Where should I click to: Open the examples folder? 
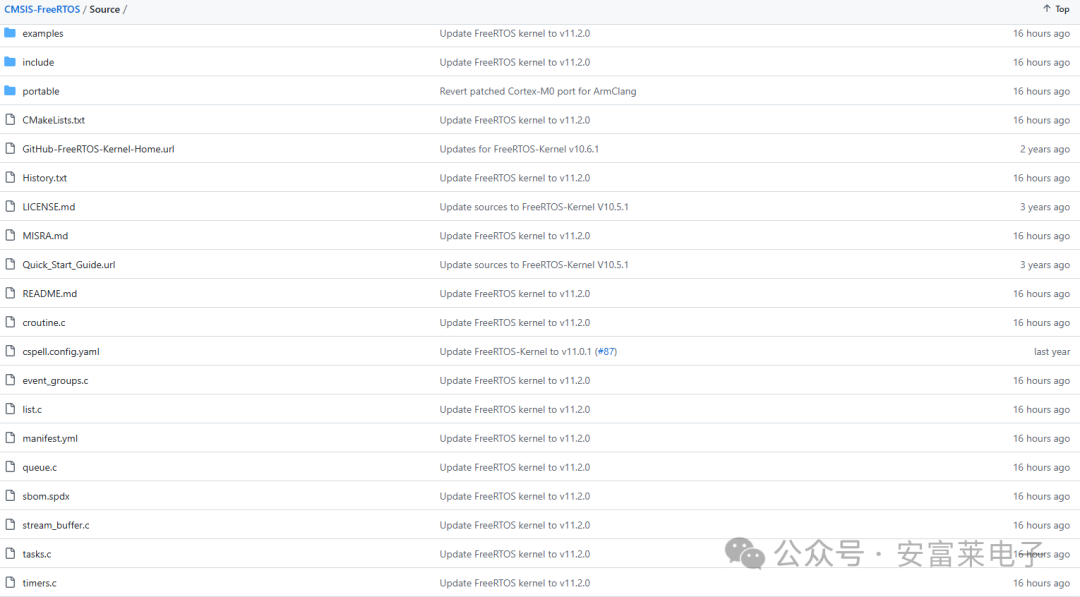pos(43,33)
